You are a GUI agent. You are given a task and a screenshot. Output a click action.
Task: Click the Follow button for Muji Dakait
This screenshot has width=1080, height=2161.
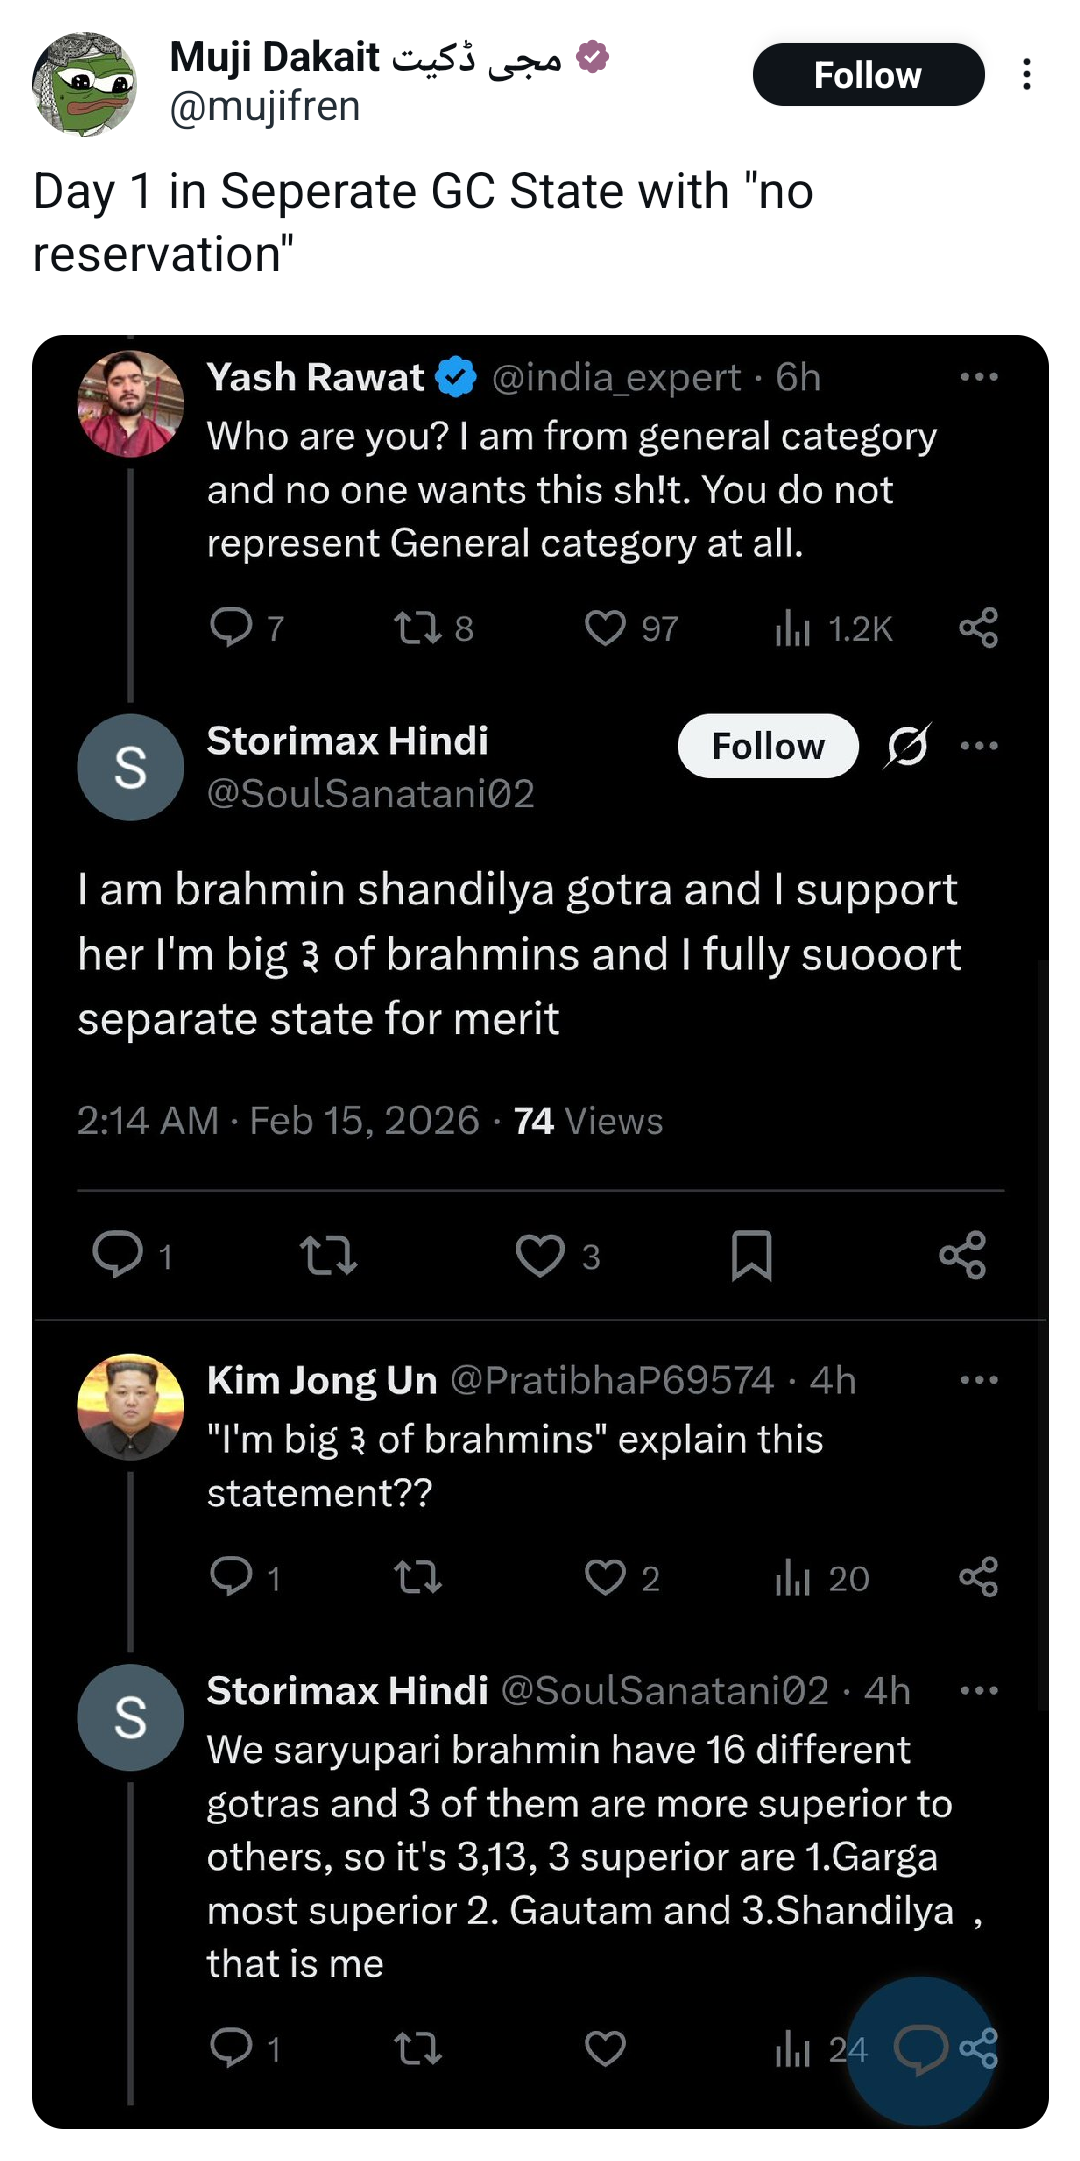tap(867, 75)
